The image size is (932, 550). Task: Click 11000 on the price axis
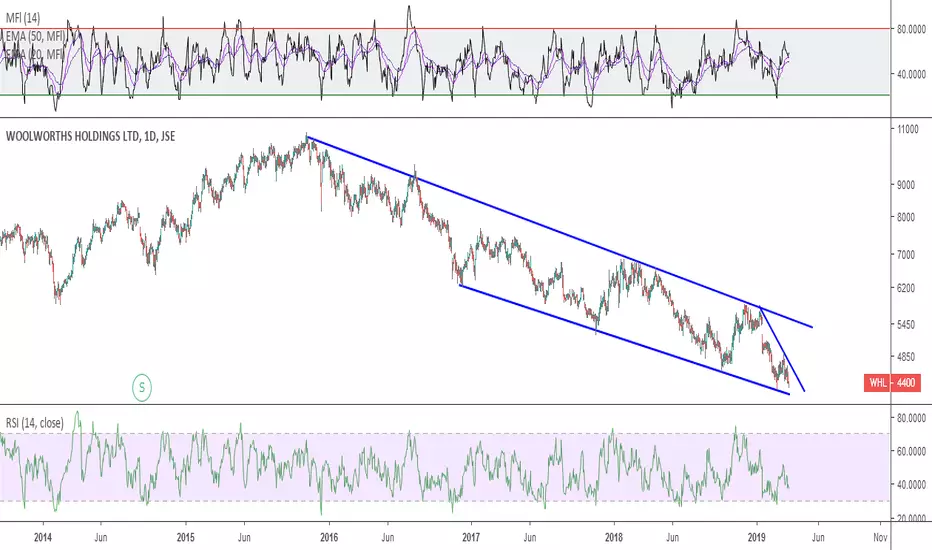coord(908,129)
